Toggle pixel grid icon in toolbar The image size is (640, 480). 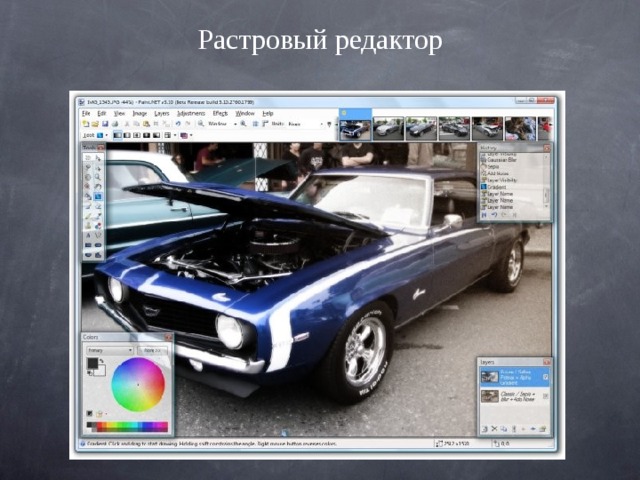pyautogui.click(x=256, y=124)
